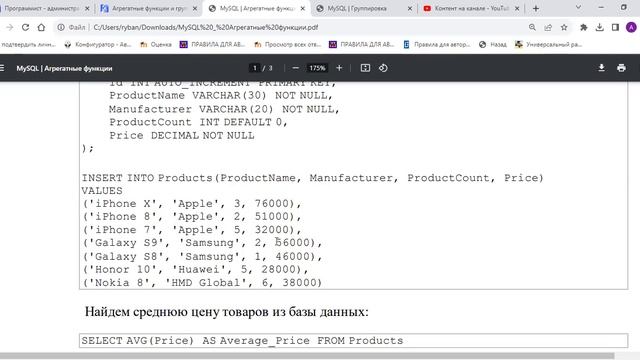
Task: Bookmark this page with the star icon
Action: 564,27
